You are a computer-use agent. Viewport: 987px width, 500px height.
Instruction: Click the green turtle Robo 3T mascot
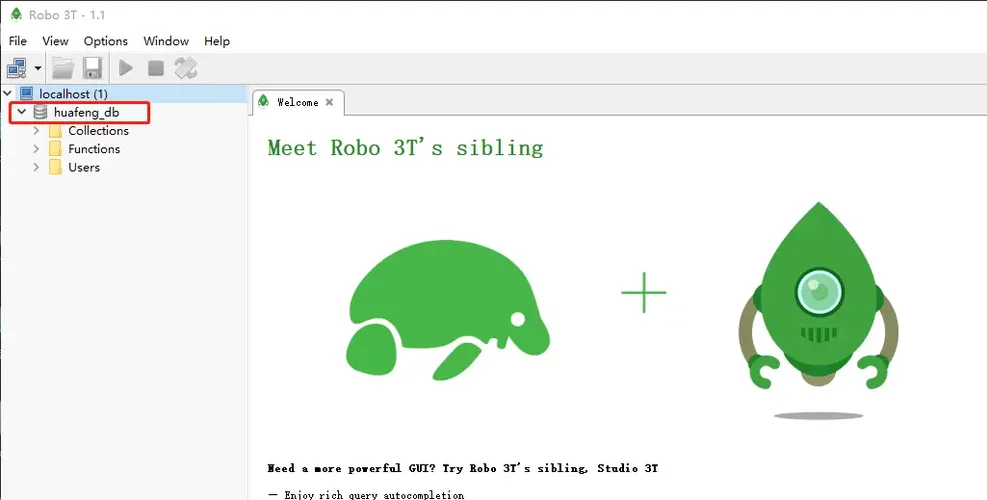pos(448,310)
